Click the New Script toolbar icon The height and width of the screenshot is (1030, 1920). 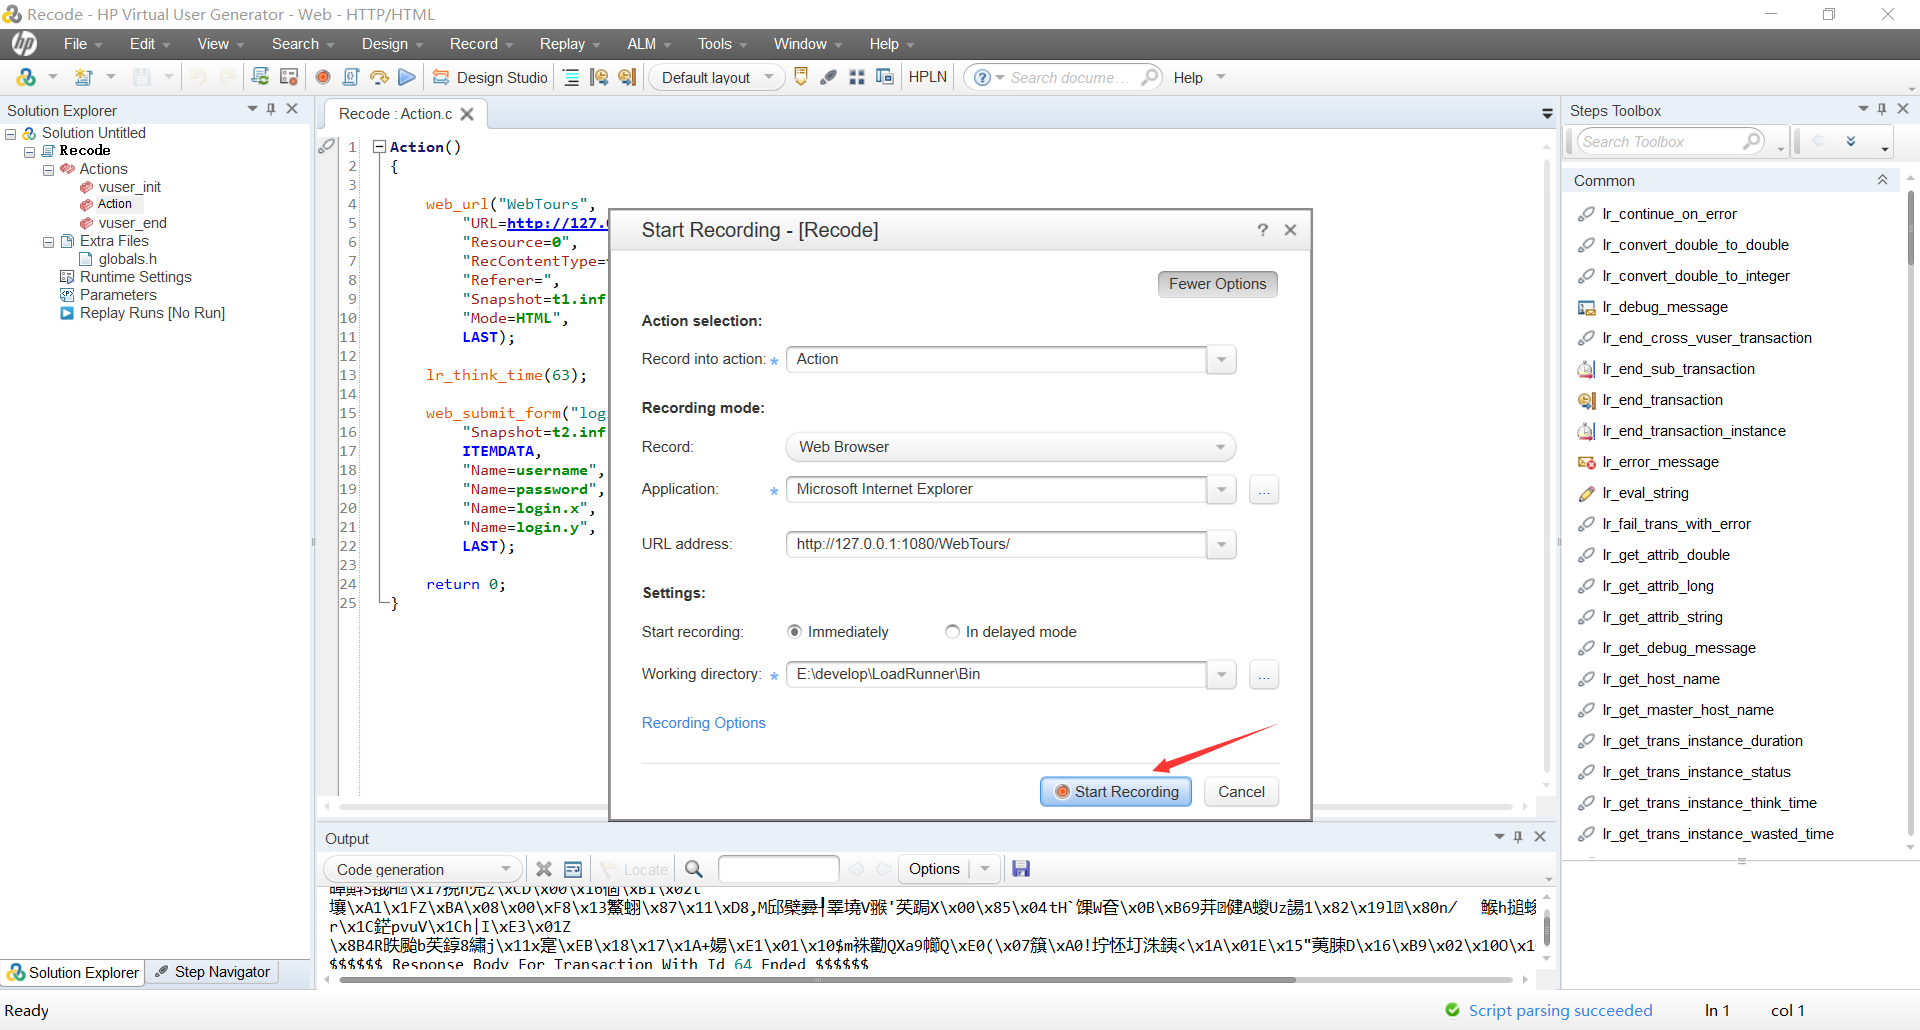pos(84,77)
